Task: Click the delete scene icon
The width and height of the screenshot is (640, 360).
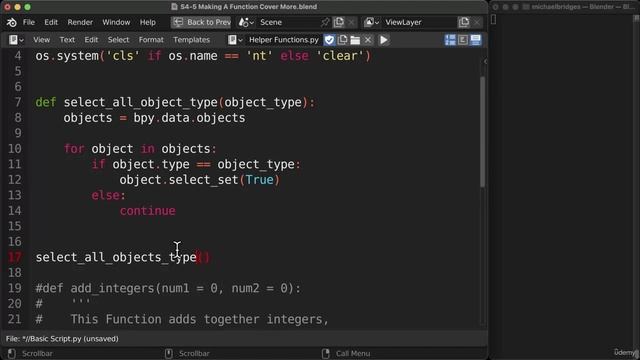Action: pos(351,22)
